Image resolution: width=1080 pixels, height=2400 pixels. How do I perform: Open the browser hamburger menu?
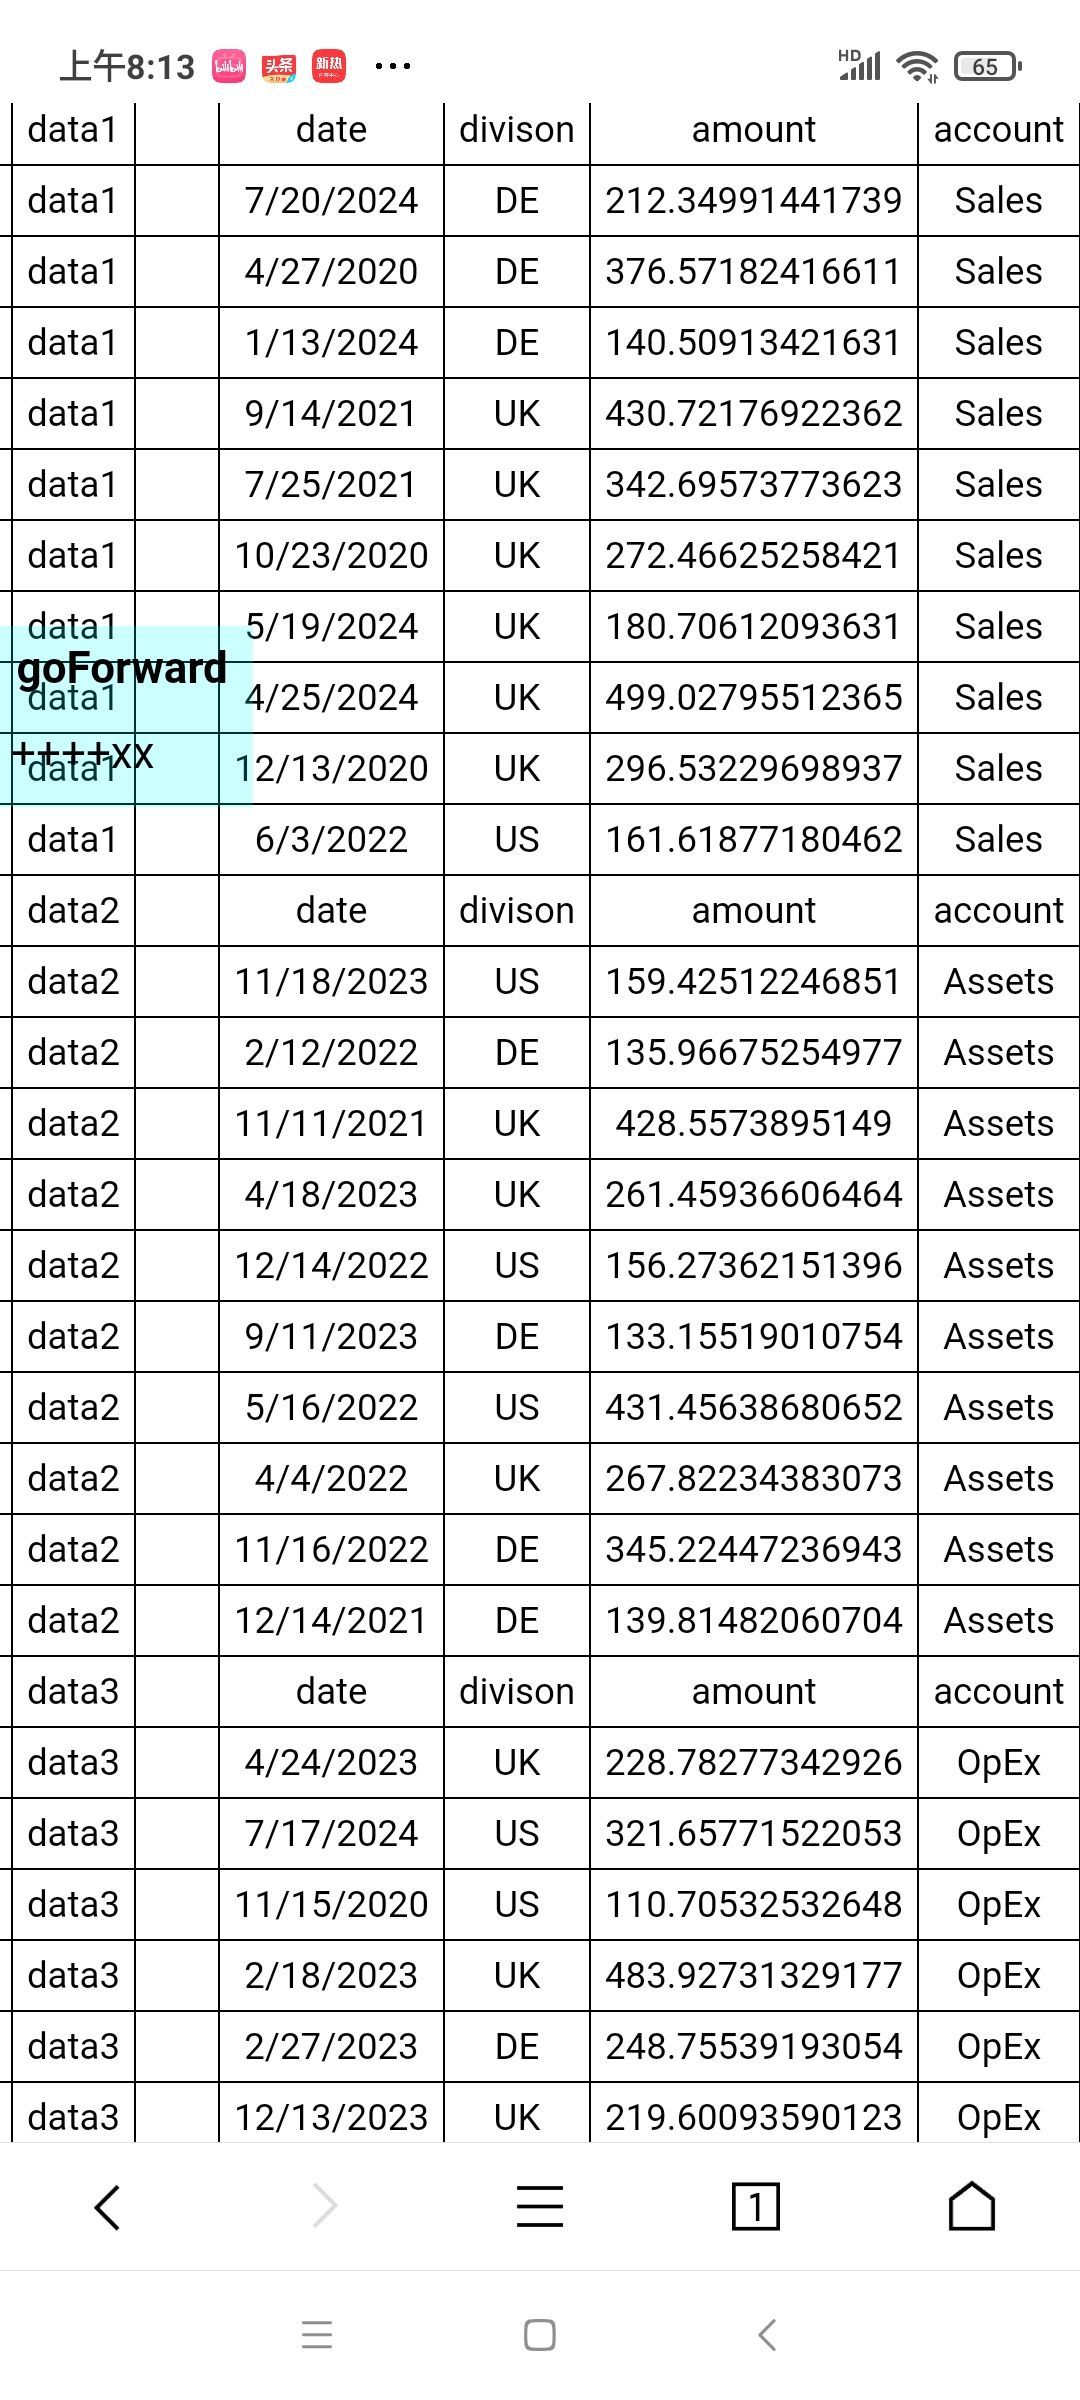tap(540, 2206)
